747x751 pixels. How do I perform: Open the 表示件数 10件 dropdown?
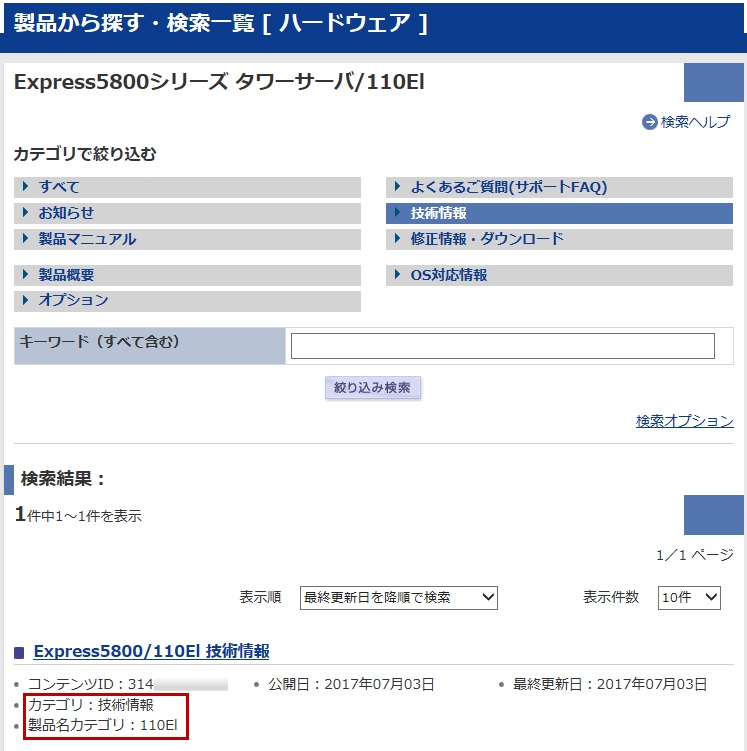point(689,598)
